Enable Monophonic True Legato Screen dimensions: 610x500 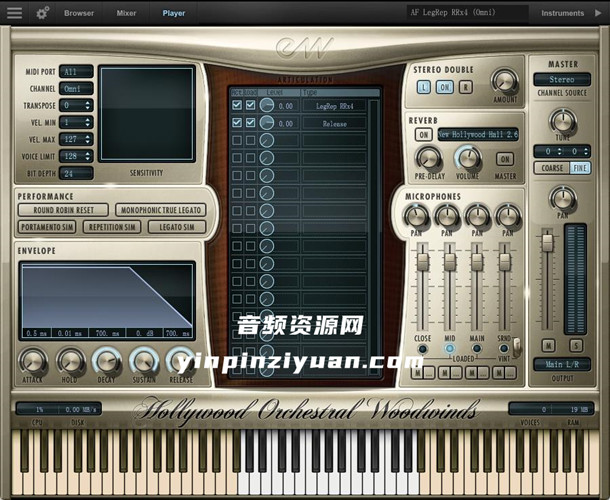coord(161,210)
